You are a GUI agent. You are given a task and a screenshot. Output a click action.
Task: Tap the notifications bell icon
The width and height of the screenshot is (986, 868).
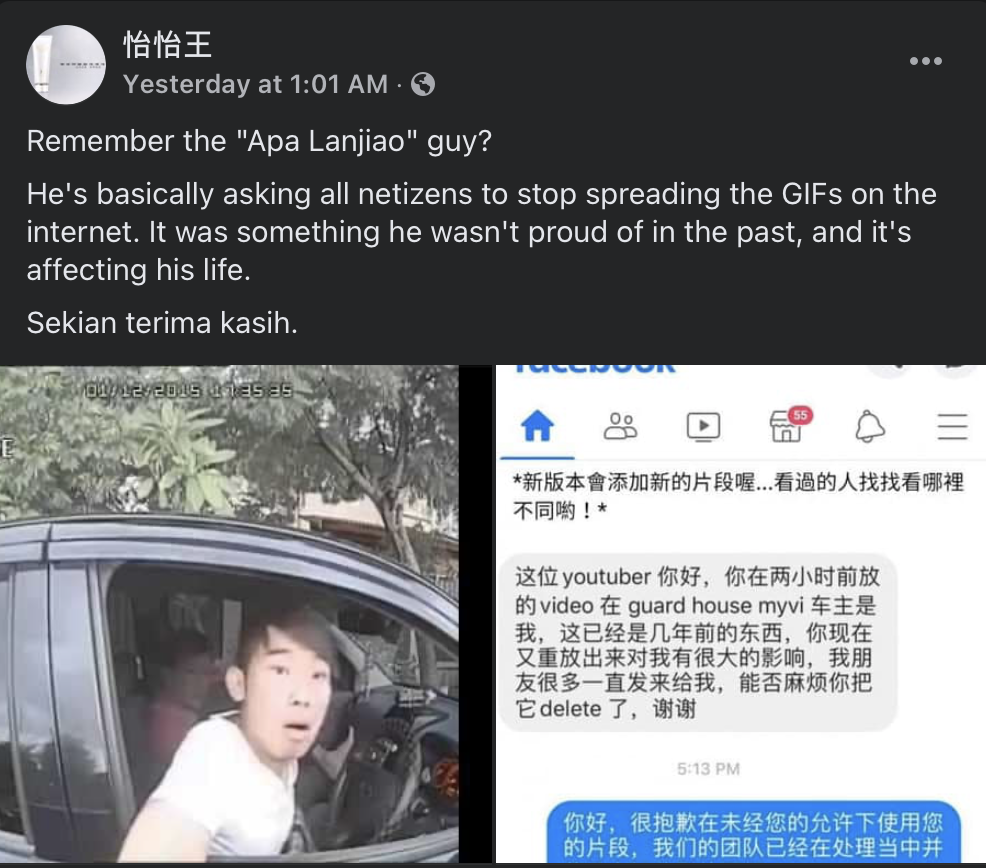(x=870, y=426)
